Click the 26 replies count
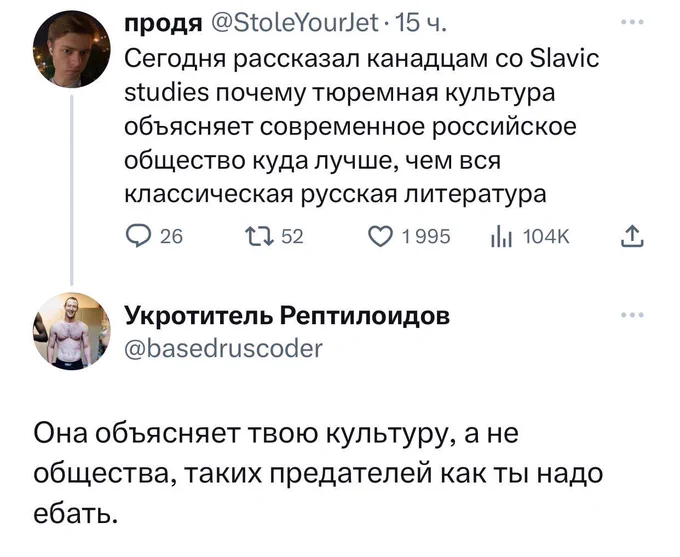680x557 pixels. [172, 237]
